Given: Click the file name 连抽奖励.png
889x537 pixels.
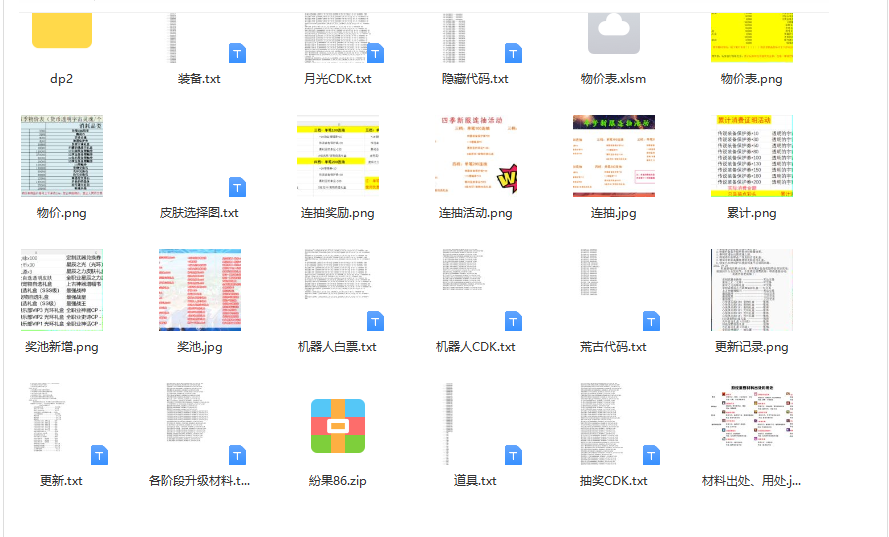Looking at the screenshot, I should click(x=337, y=213).
